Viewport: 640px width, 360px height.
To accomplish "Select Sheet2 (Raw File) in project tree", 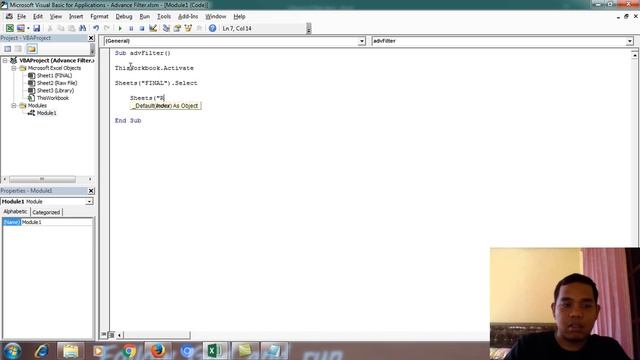I will [x=57, y=83].
